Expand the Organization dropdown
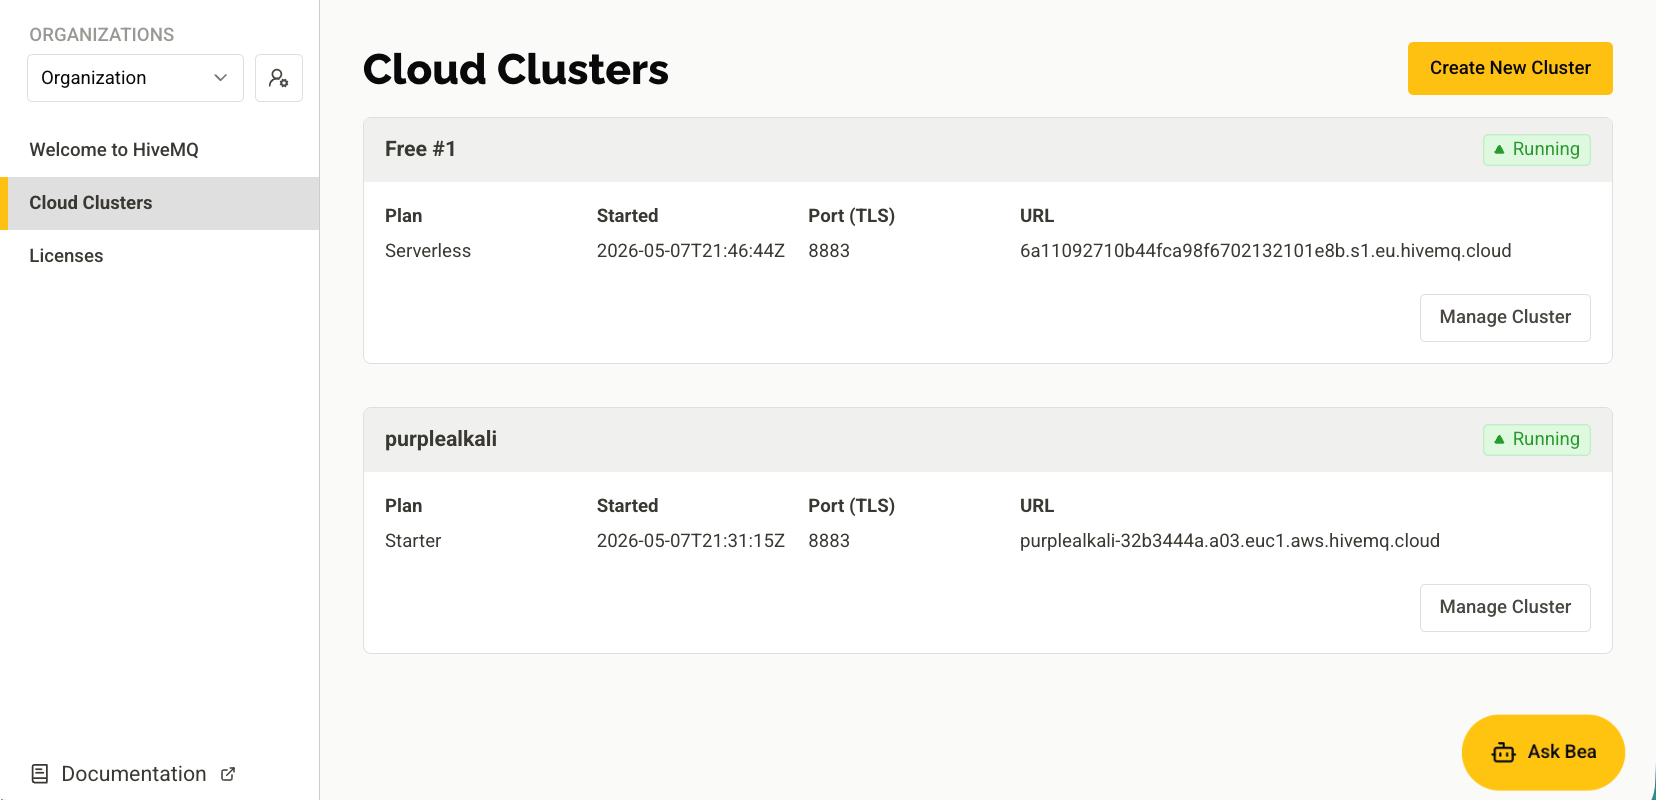1656x800 pixels. pos(135,78)
